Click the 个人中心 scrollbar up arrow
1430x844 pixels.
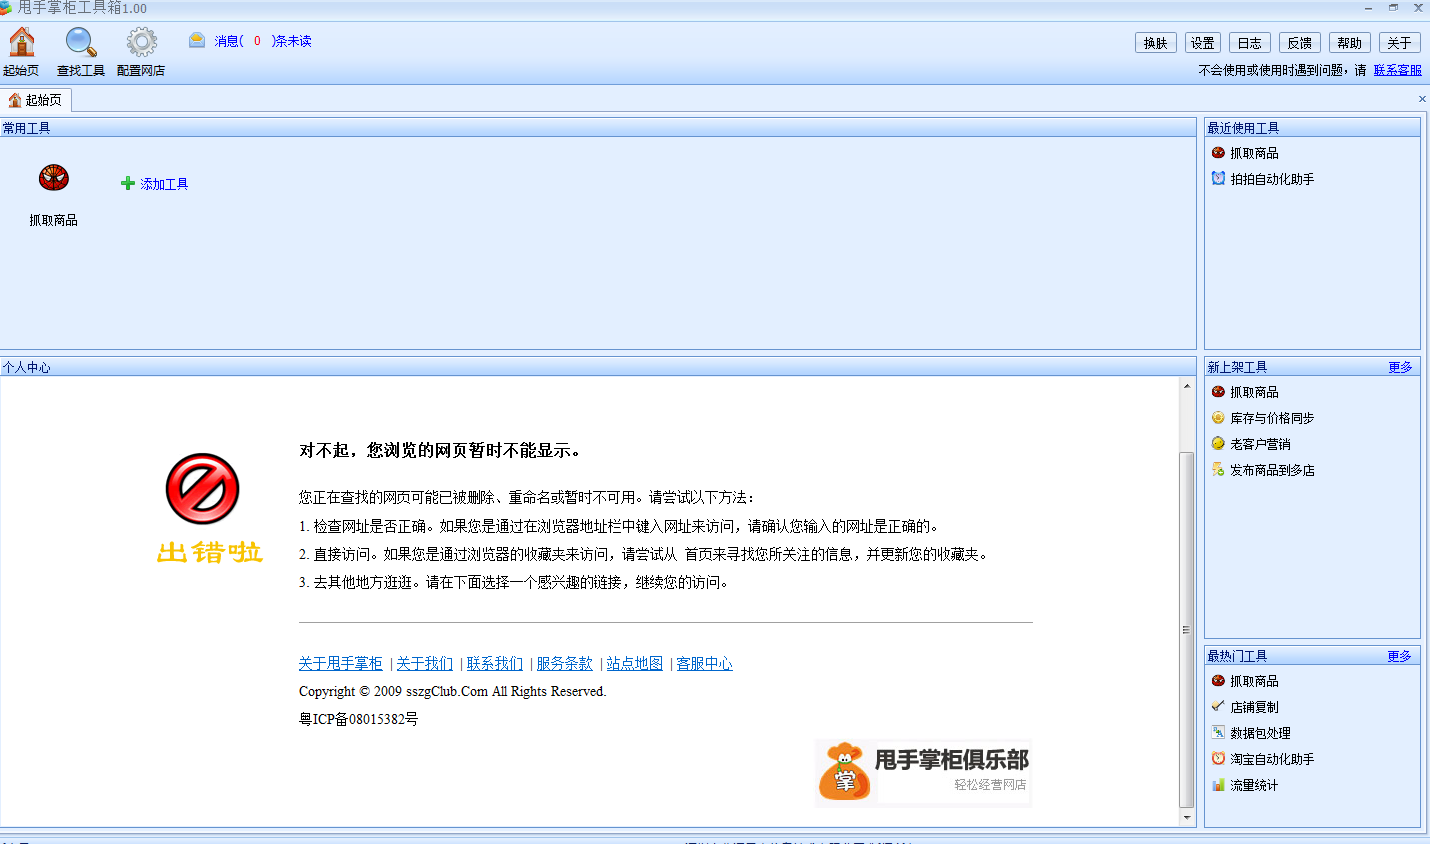(1187, 386)
